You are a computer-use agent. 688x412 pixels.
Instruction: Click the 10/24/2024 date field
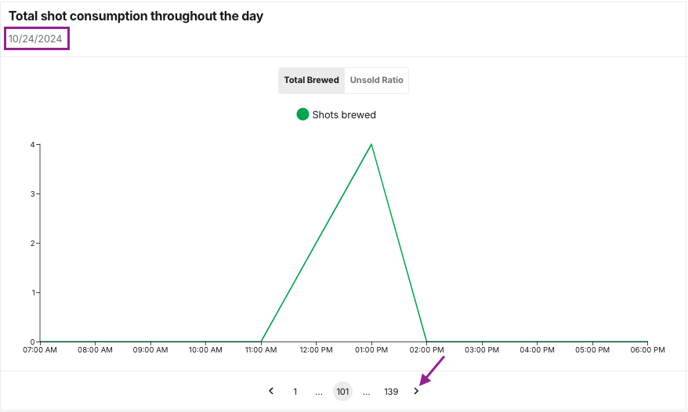click(37, 39)
